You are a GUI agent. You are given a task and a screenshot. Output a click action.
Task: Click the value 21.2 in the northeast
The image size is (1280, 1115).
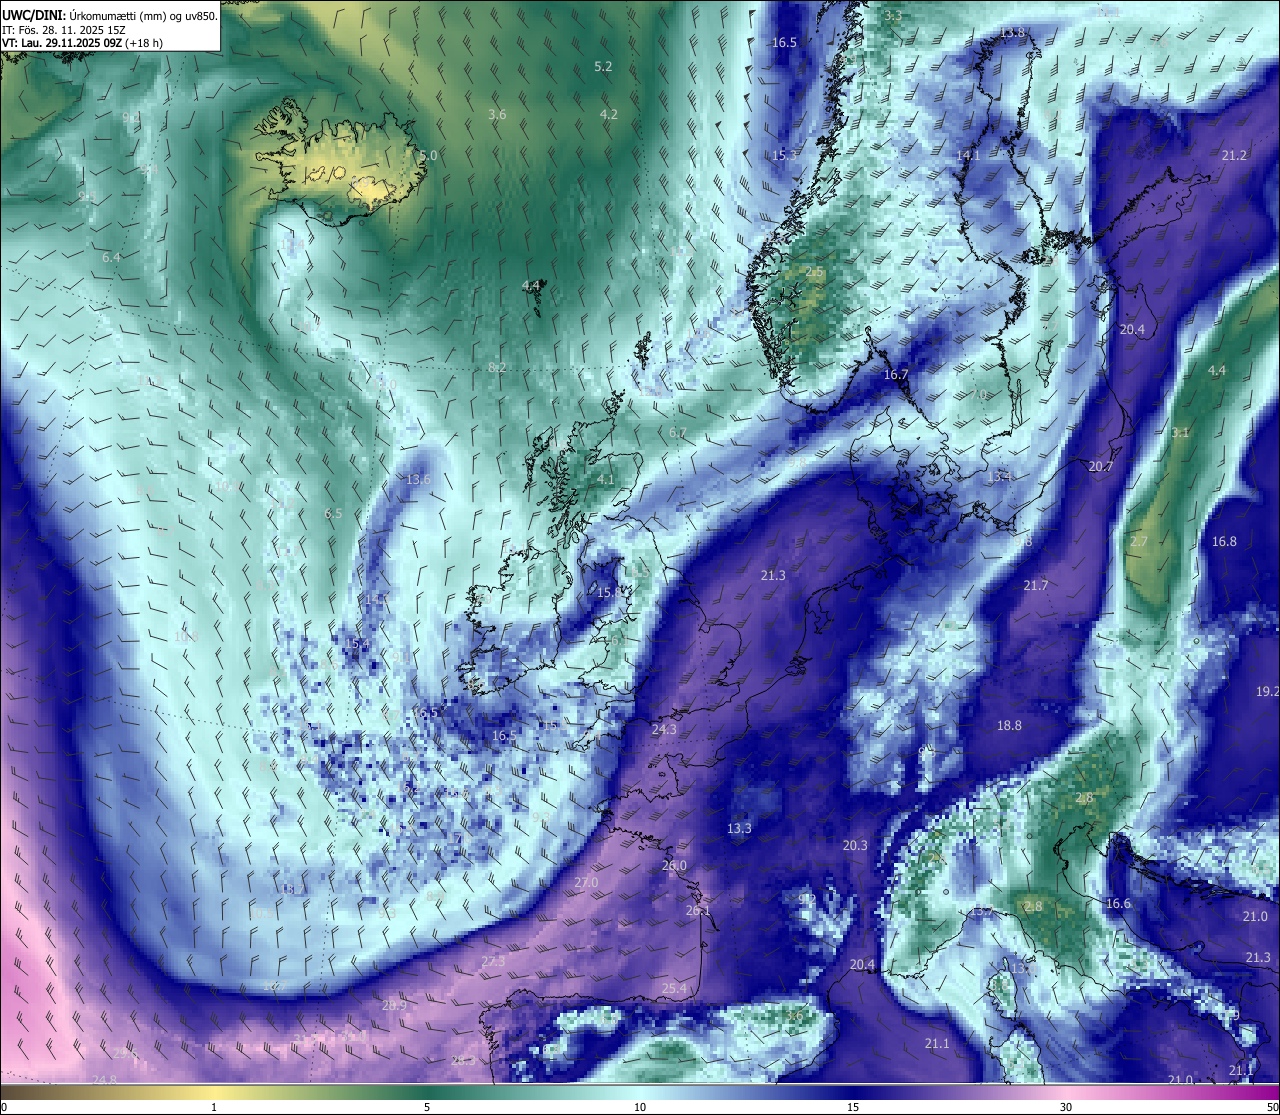pos(1234,155)
